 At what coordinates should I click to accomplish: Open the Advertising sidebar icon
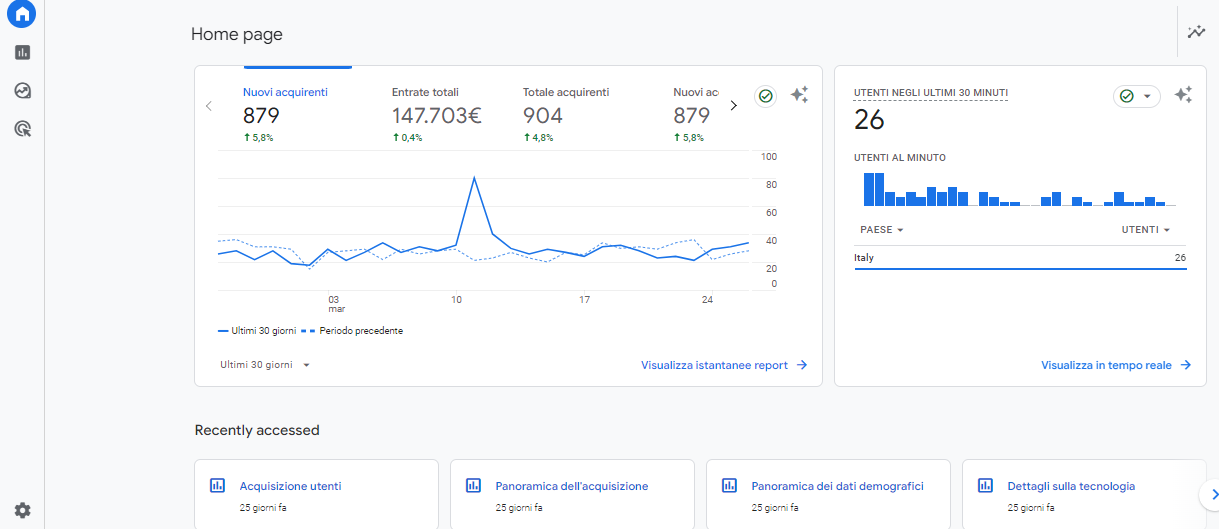[22, 128]
